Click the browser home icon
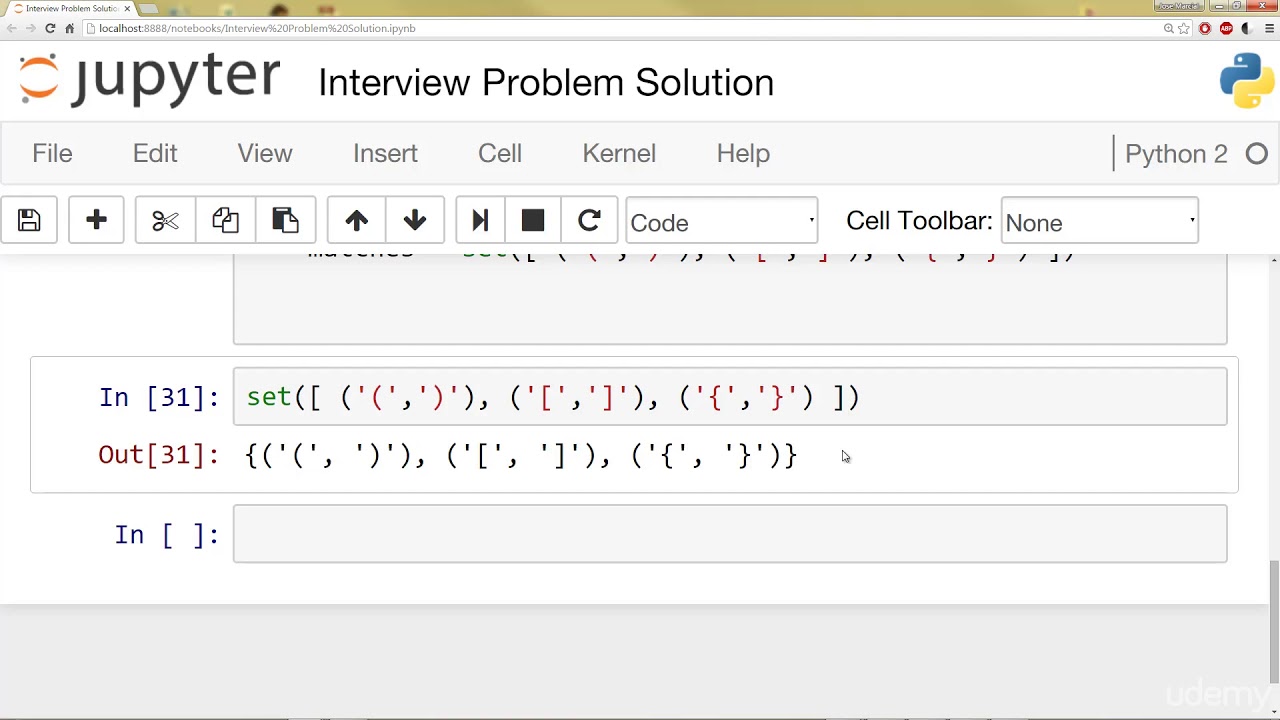This screenshot has height=720, width=1280. tap(69, 28)
